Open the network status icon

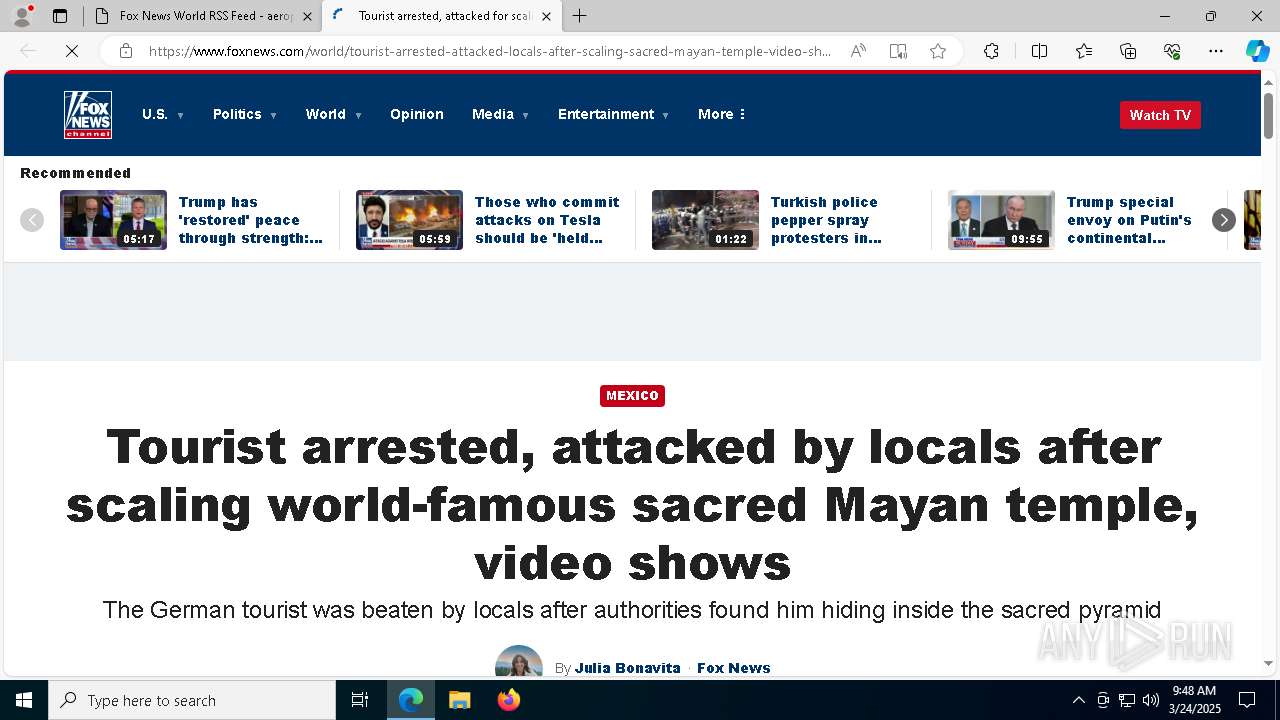1127,700
